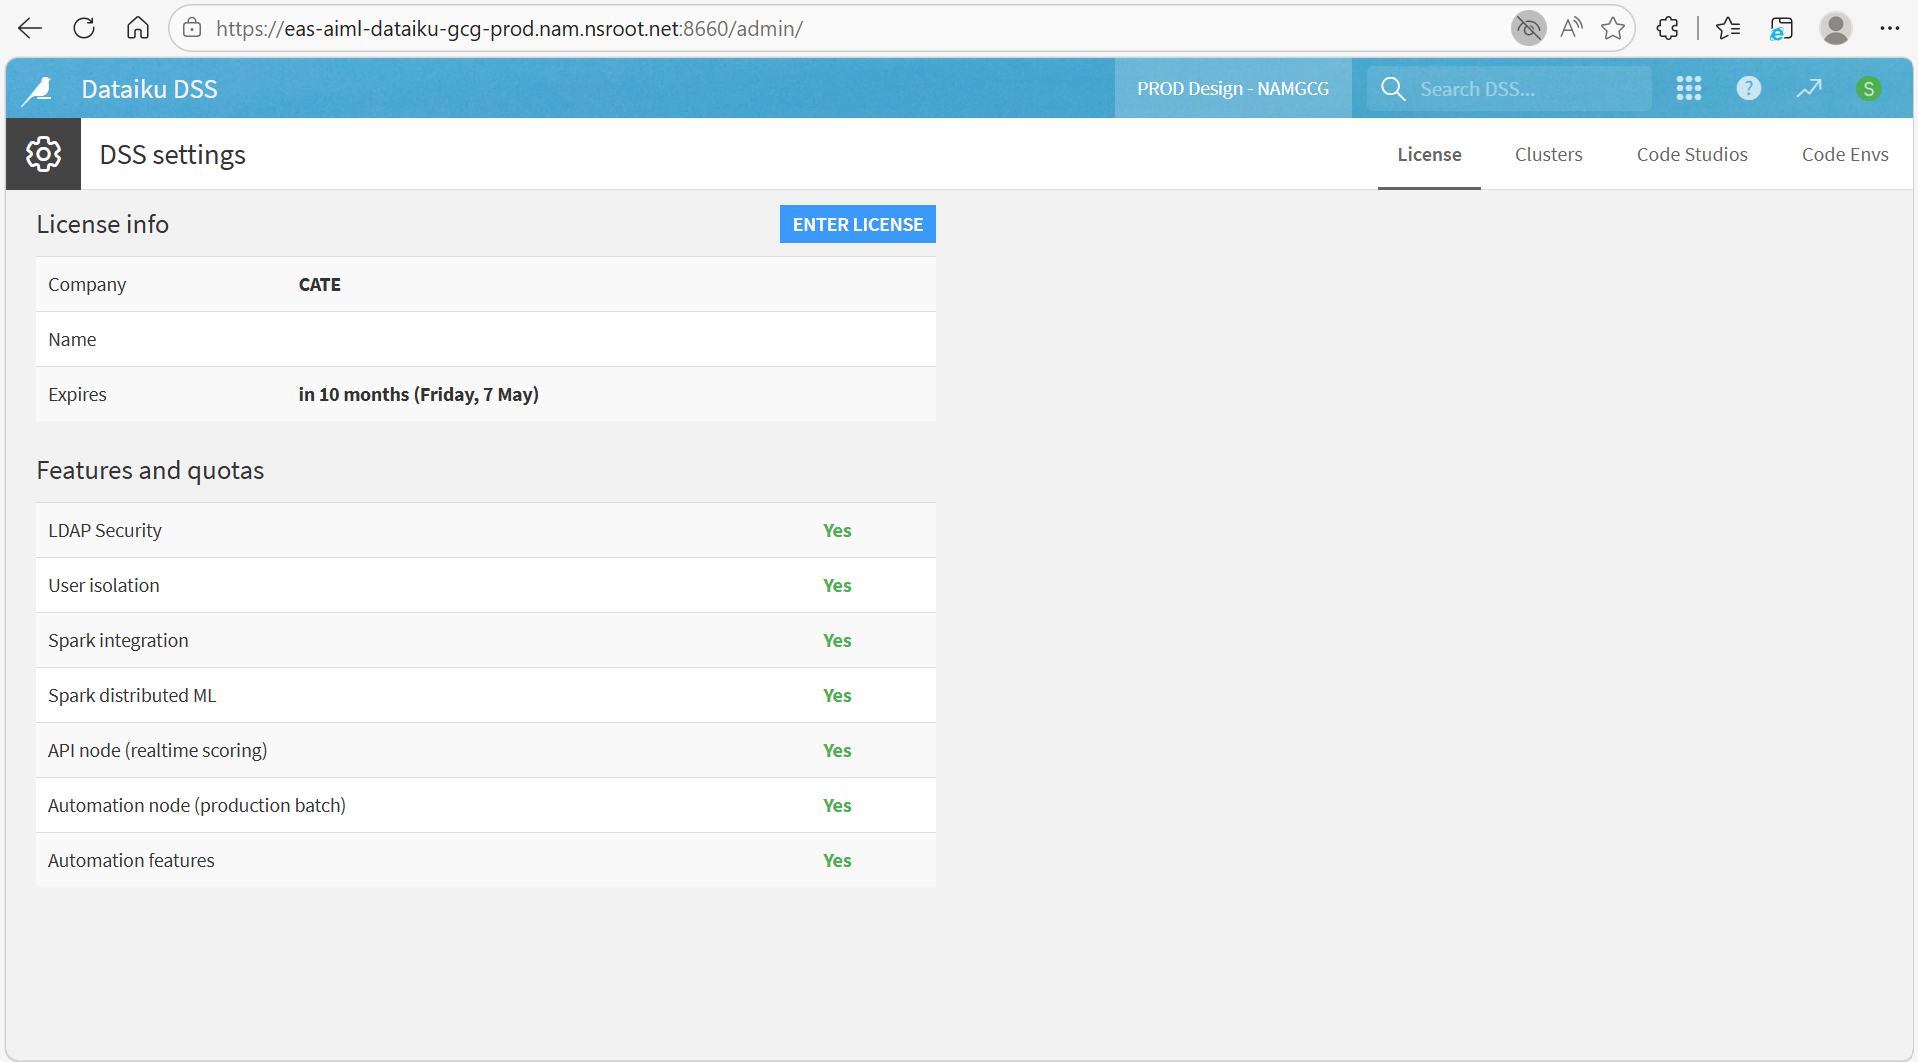Click the DSS settings gear icon
This screenshot has width=1918, height=1062.
click(43, 154)
